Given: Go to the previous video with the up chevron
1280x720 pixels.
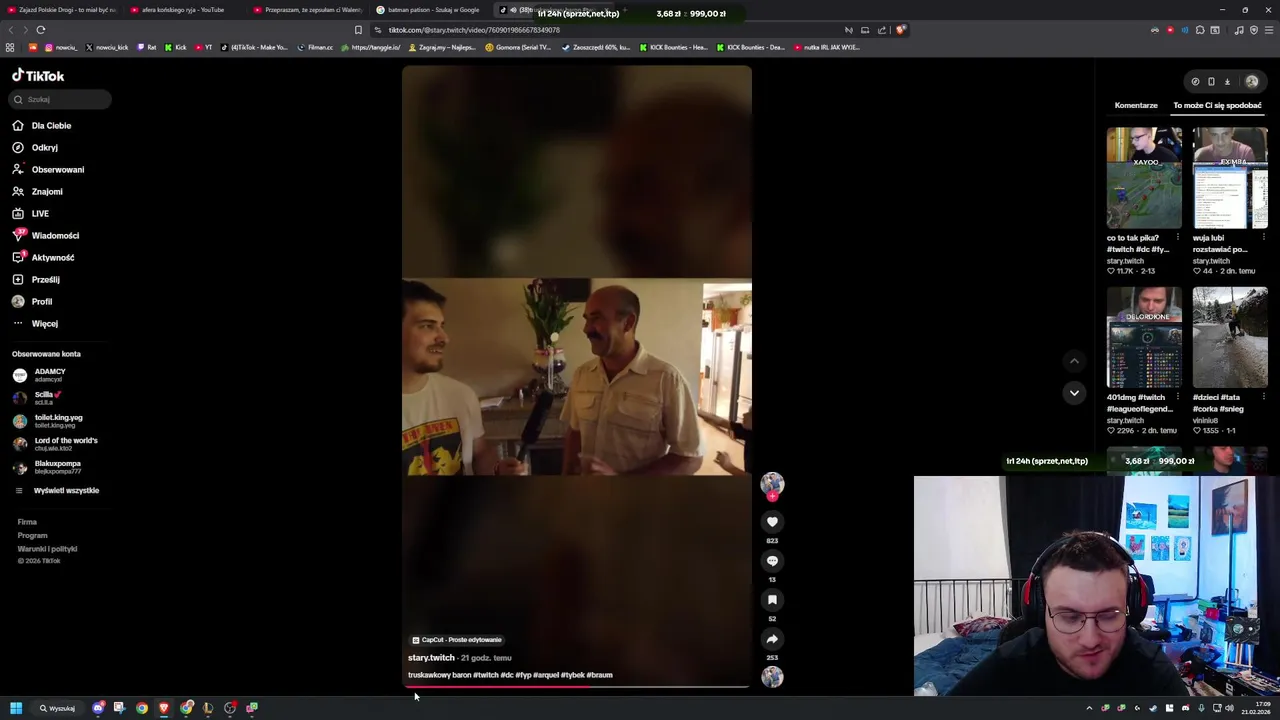Looking at the screenshot, I should point(1074,361).
